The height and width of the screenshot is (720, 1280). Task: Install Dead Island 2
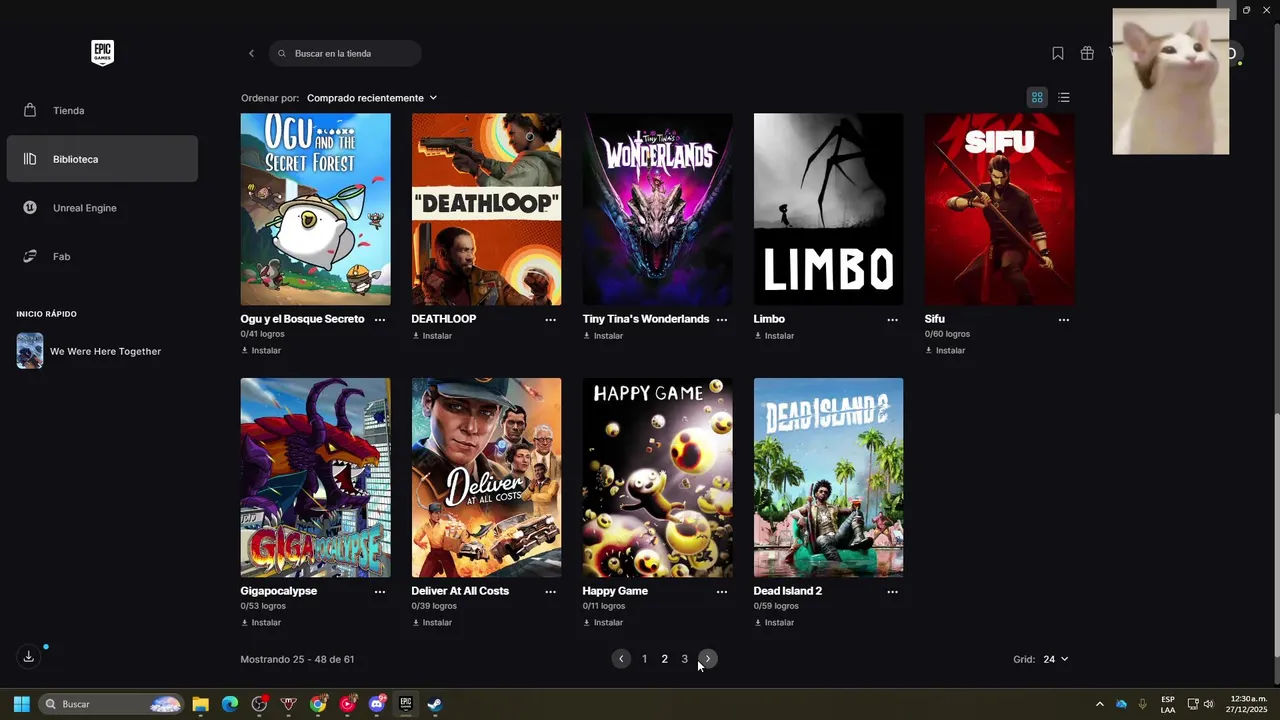click(774, 623)
